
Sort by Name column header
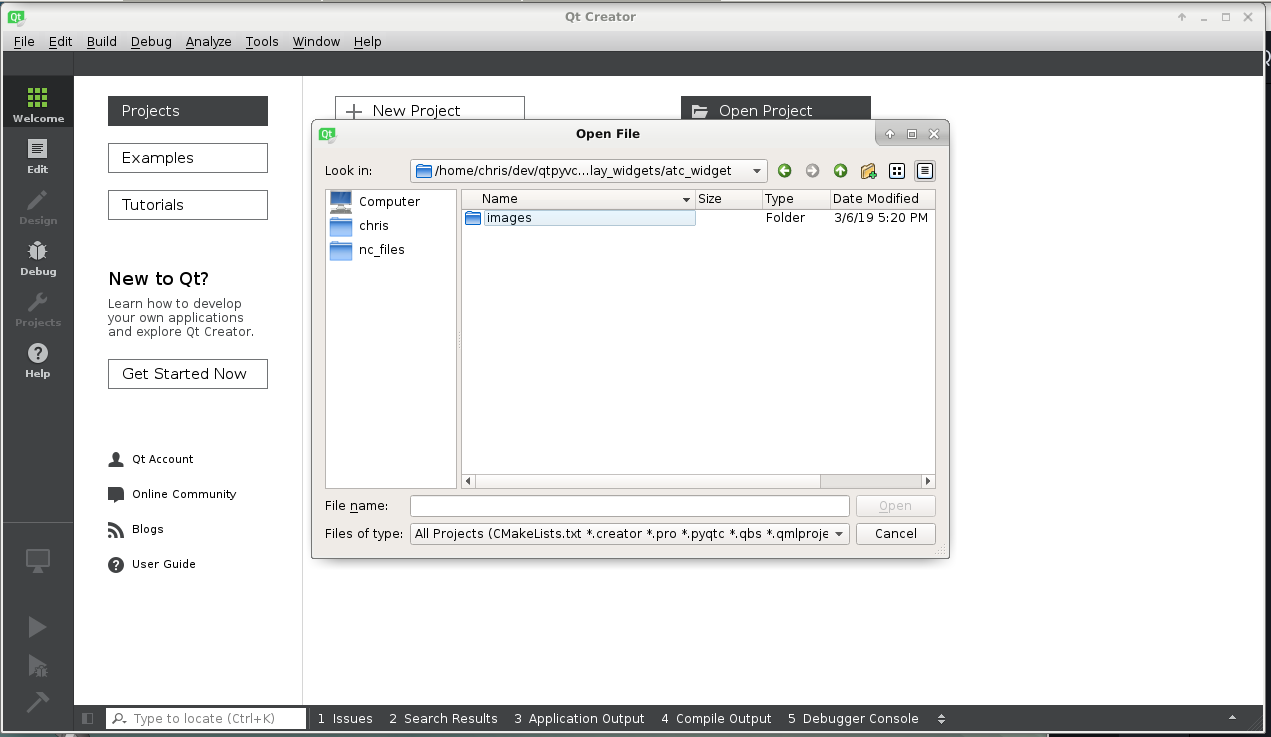pyautogui.click(x=579, y=199)
